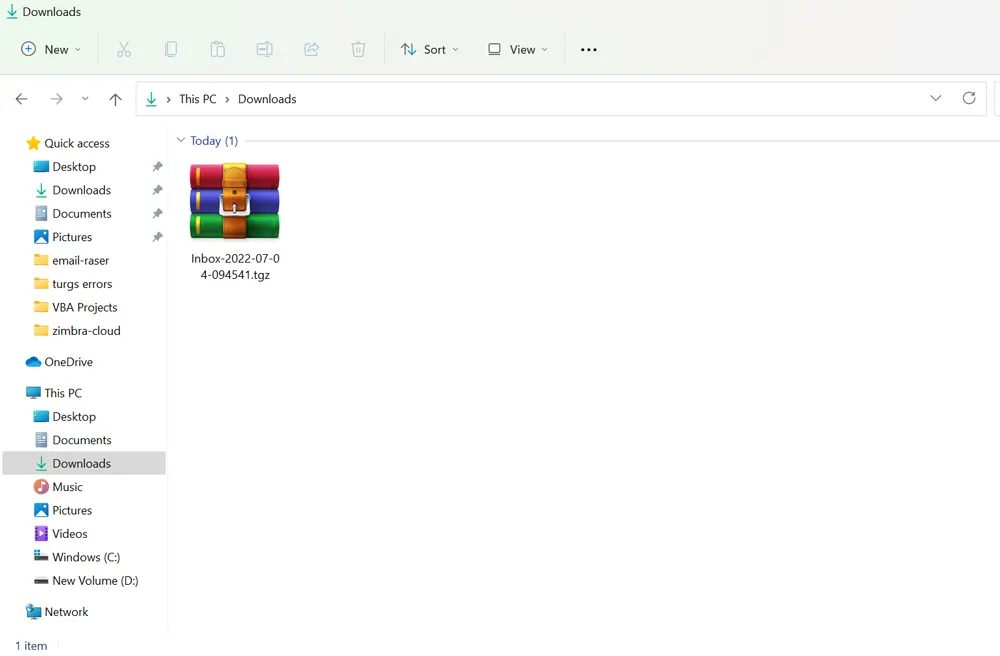
Task: Collapse the Today group chevron
Action: (x=181, y=141)
